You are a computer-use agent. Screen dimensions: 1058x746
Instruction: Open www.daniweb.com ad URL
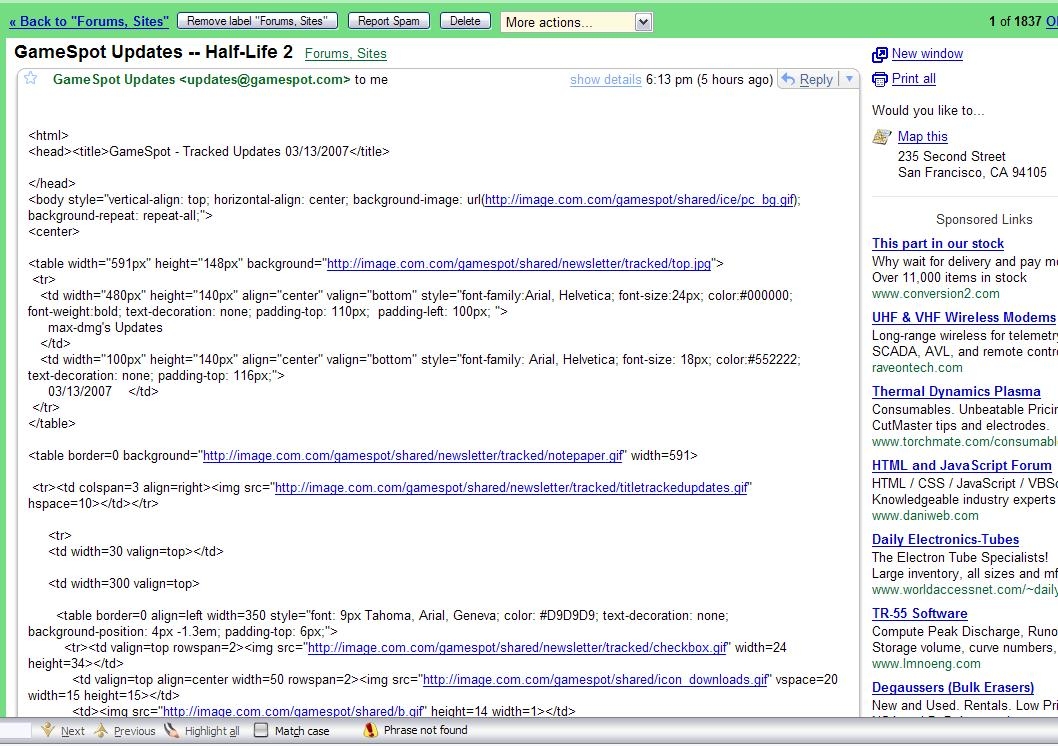click(x=925, y=515)
